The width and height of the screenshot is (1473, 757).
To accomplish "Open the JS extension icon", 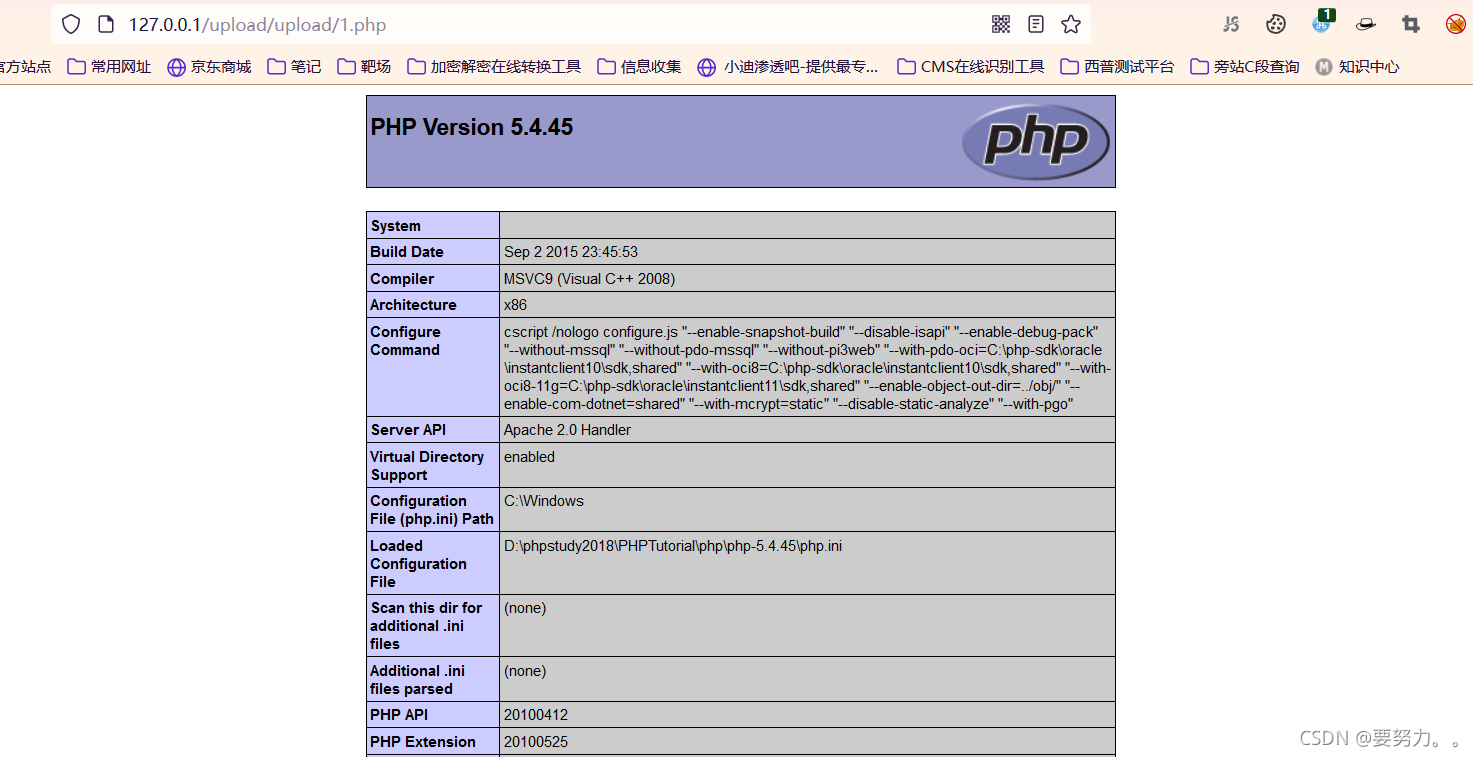I will click(1231, 24).
